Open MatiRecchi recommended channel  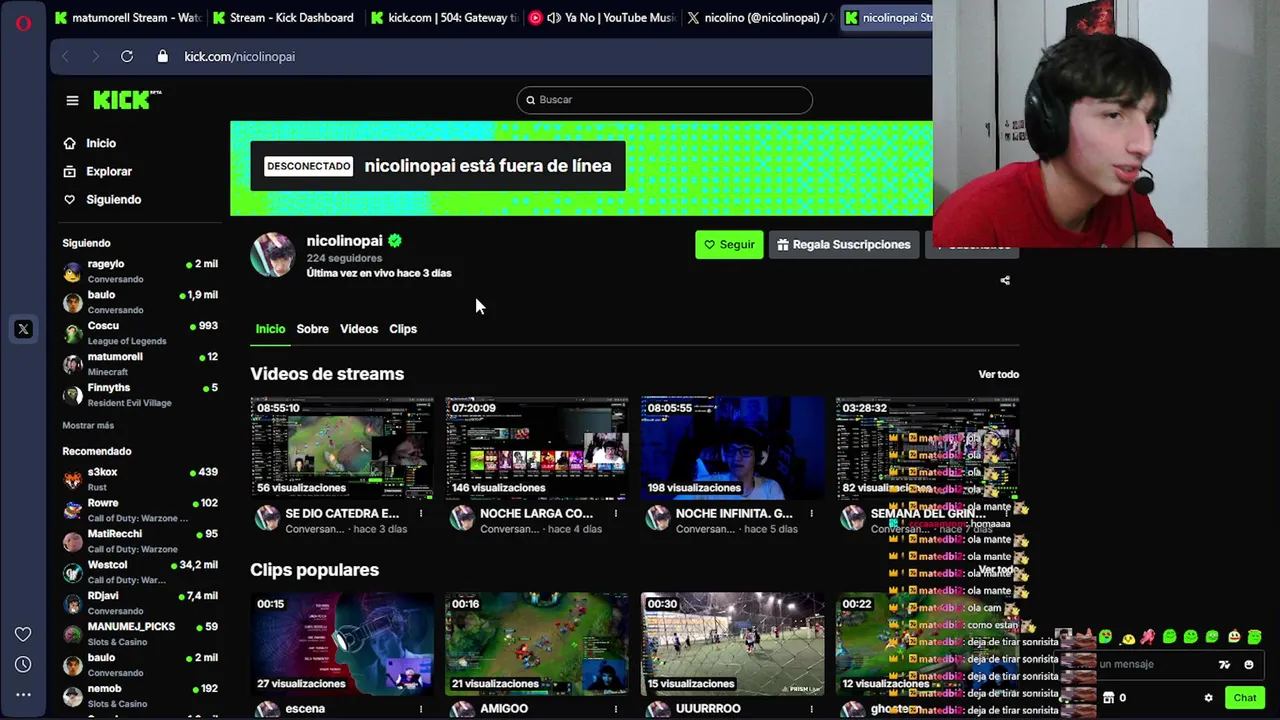tap(140, 540)
